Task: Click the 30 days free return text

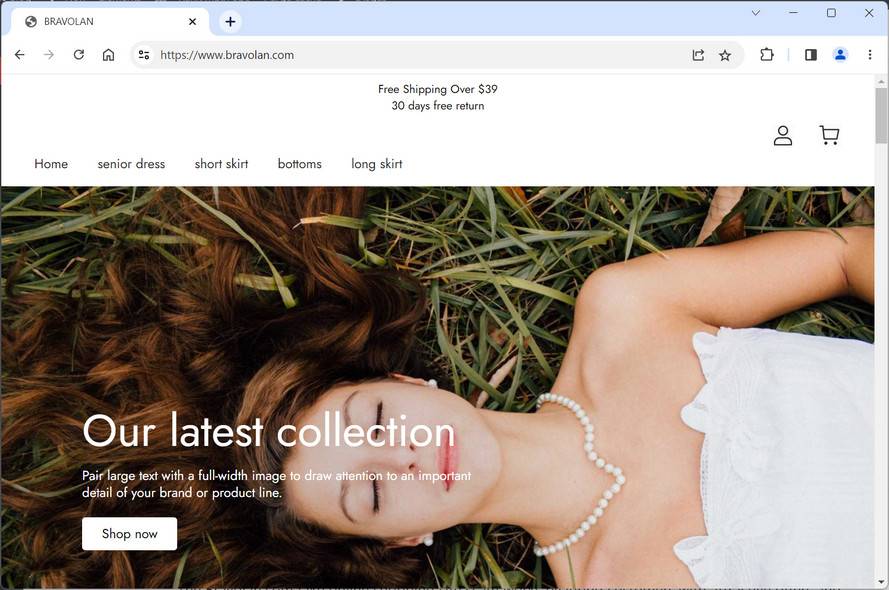Action: [438, 105]
